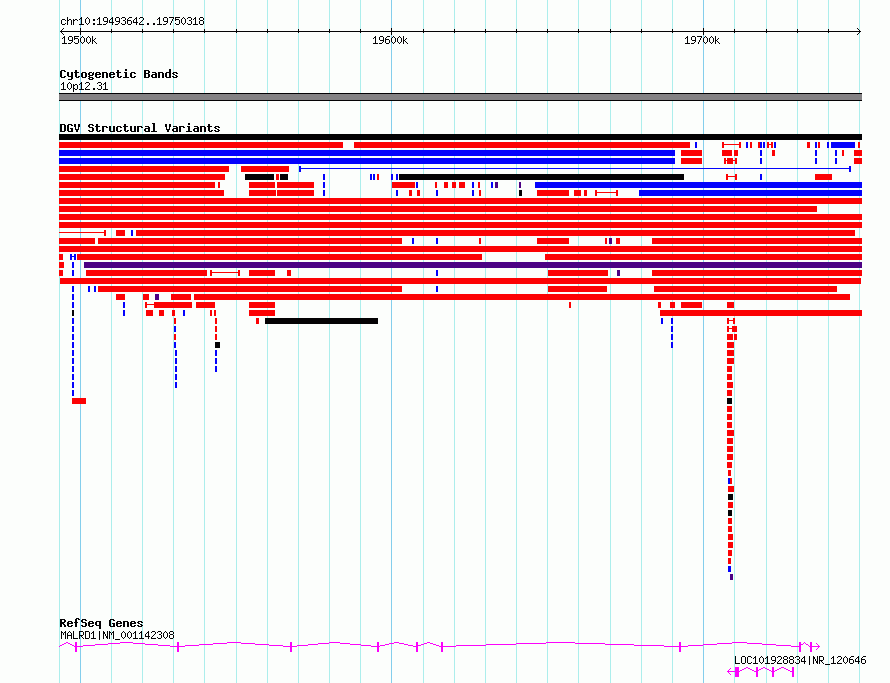Select the LOC101928834 transcript glyph
The image size is (890, 683).
pyautogui.click(x=761, y=672)
